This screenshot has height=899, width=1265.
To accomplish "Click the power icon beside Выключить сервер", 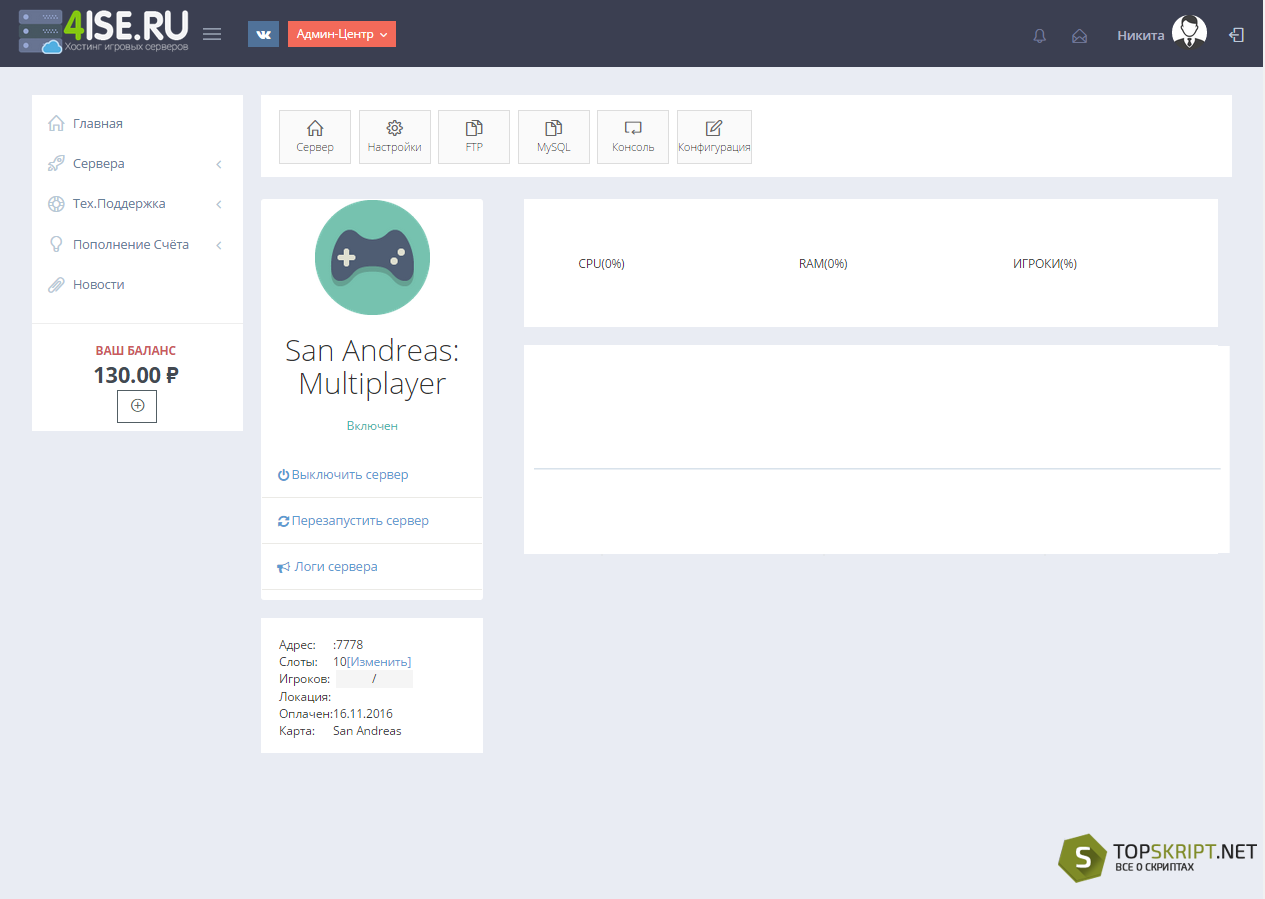I will click(x=283, y=475).
